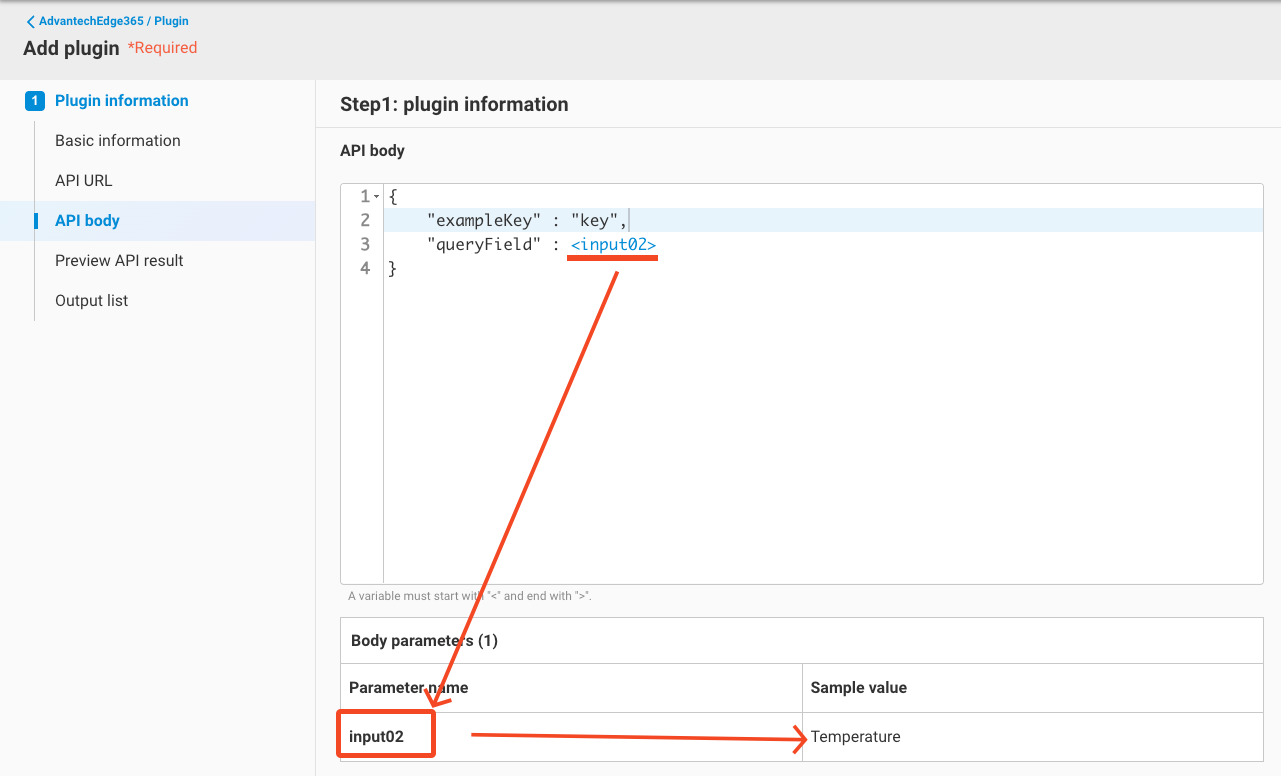Select the "Basic information" step in the sidebar

pos(117,140)
